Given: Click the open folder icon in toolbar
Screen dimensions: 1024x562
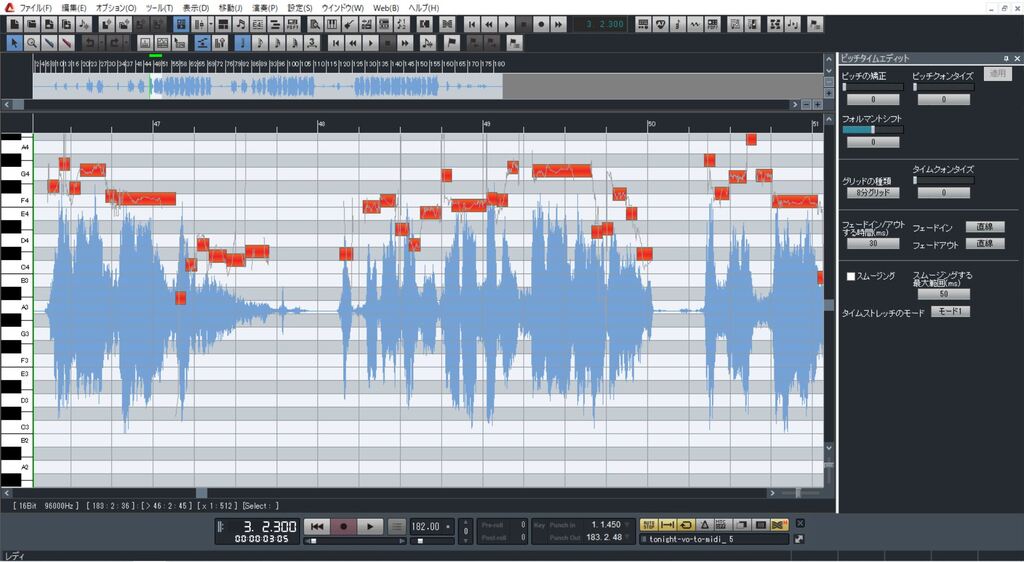Looking at the screenshot, I should pyautogui.click(x=31, y=24).
